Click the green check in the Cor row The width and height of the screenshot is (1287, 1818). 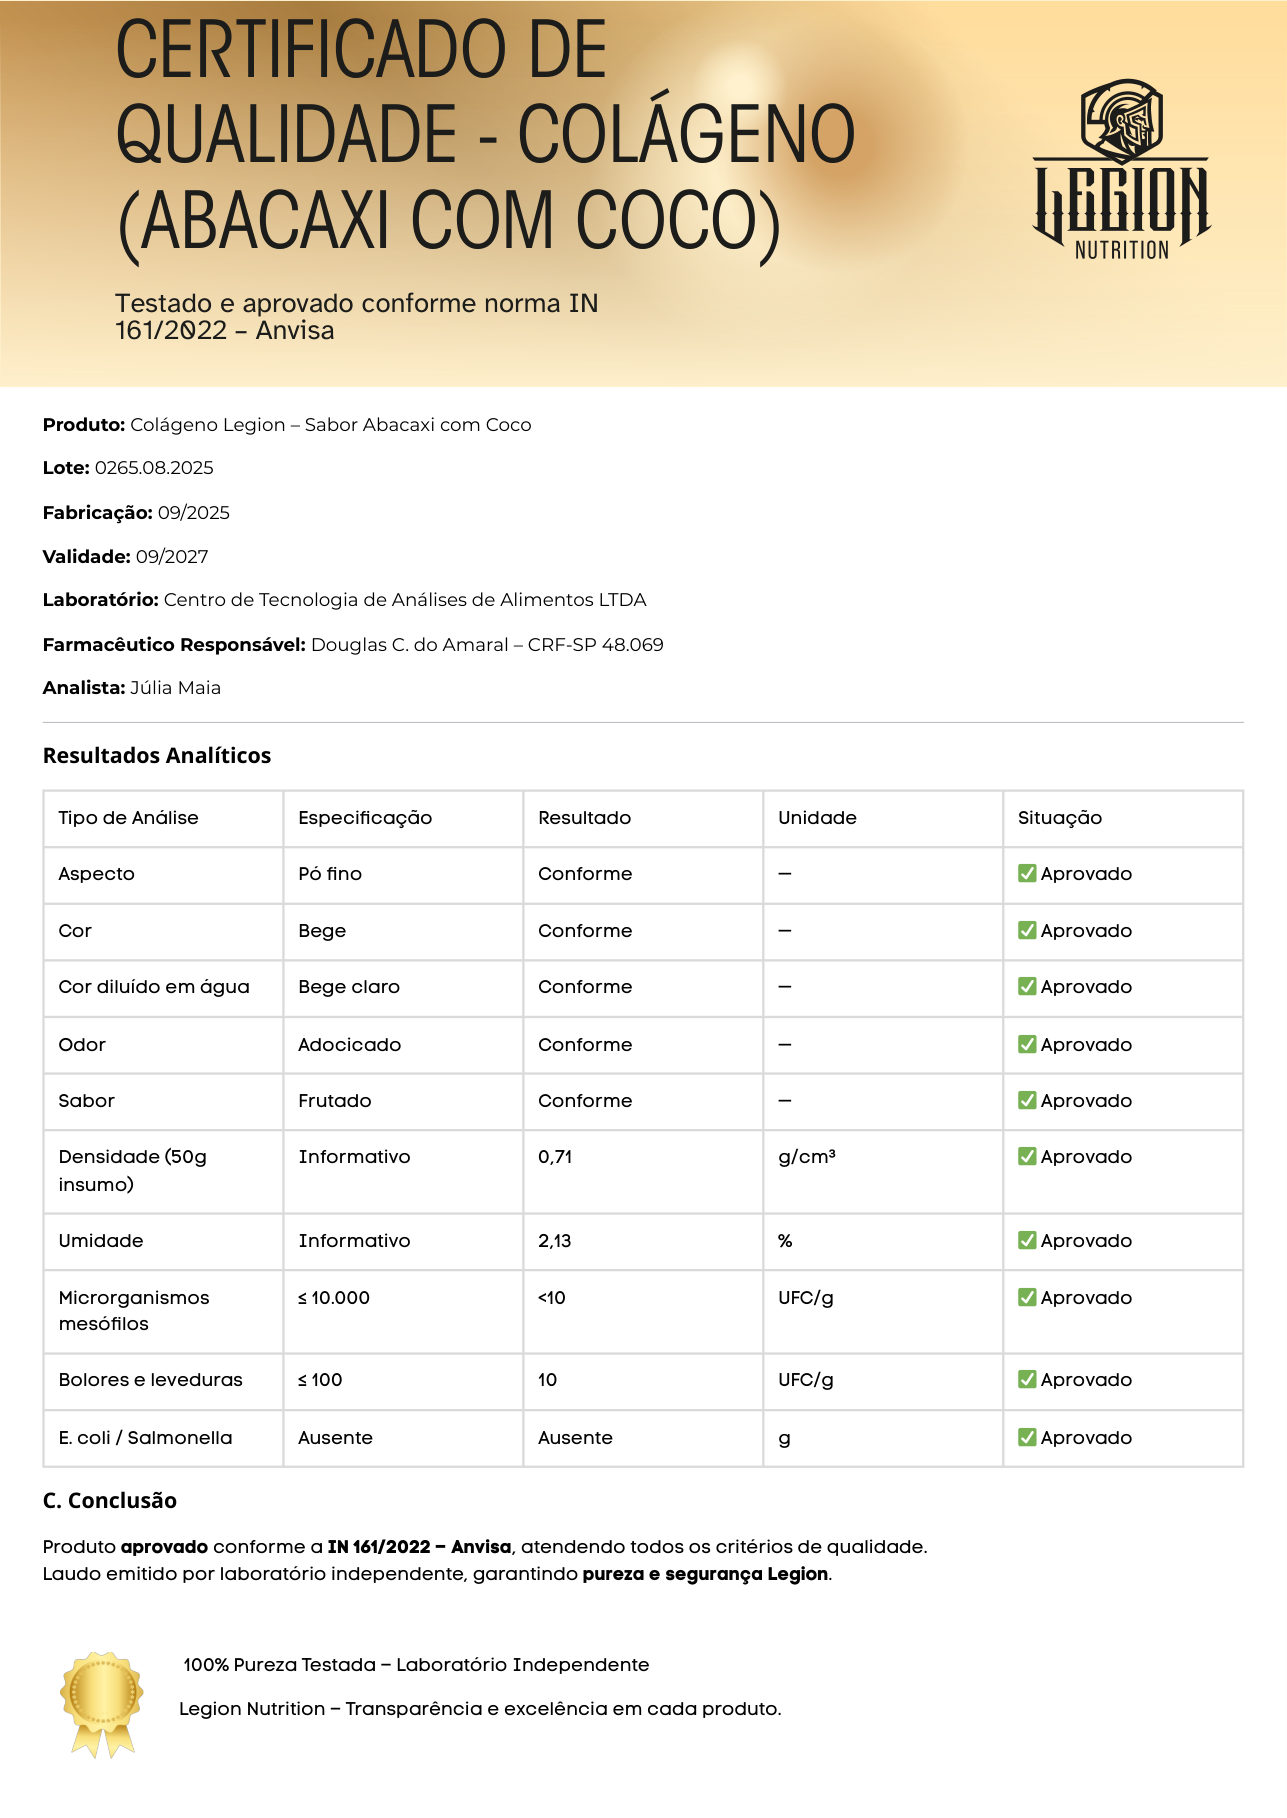tap(1027, 930)
